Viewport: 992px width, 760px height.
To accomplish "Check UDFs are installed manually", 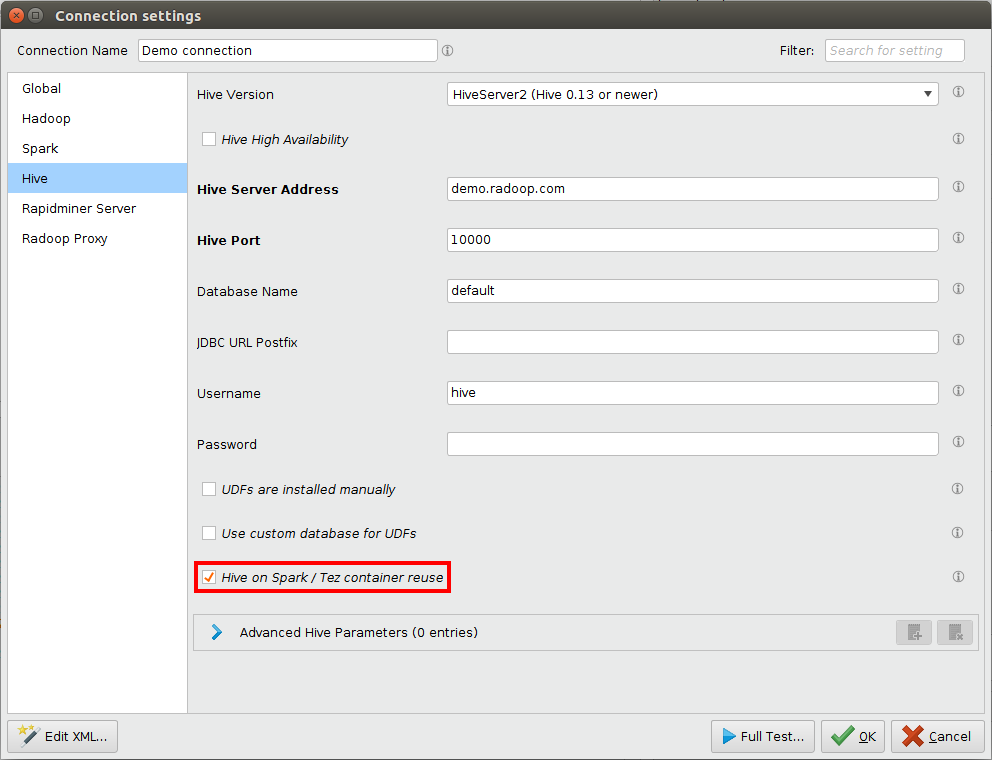I will [x=209, y=489].
